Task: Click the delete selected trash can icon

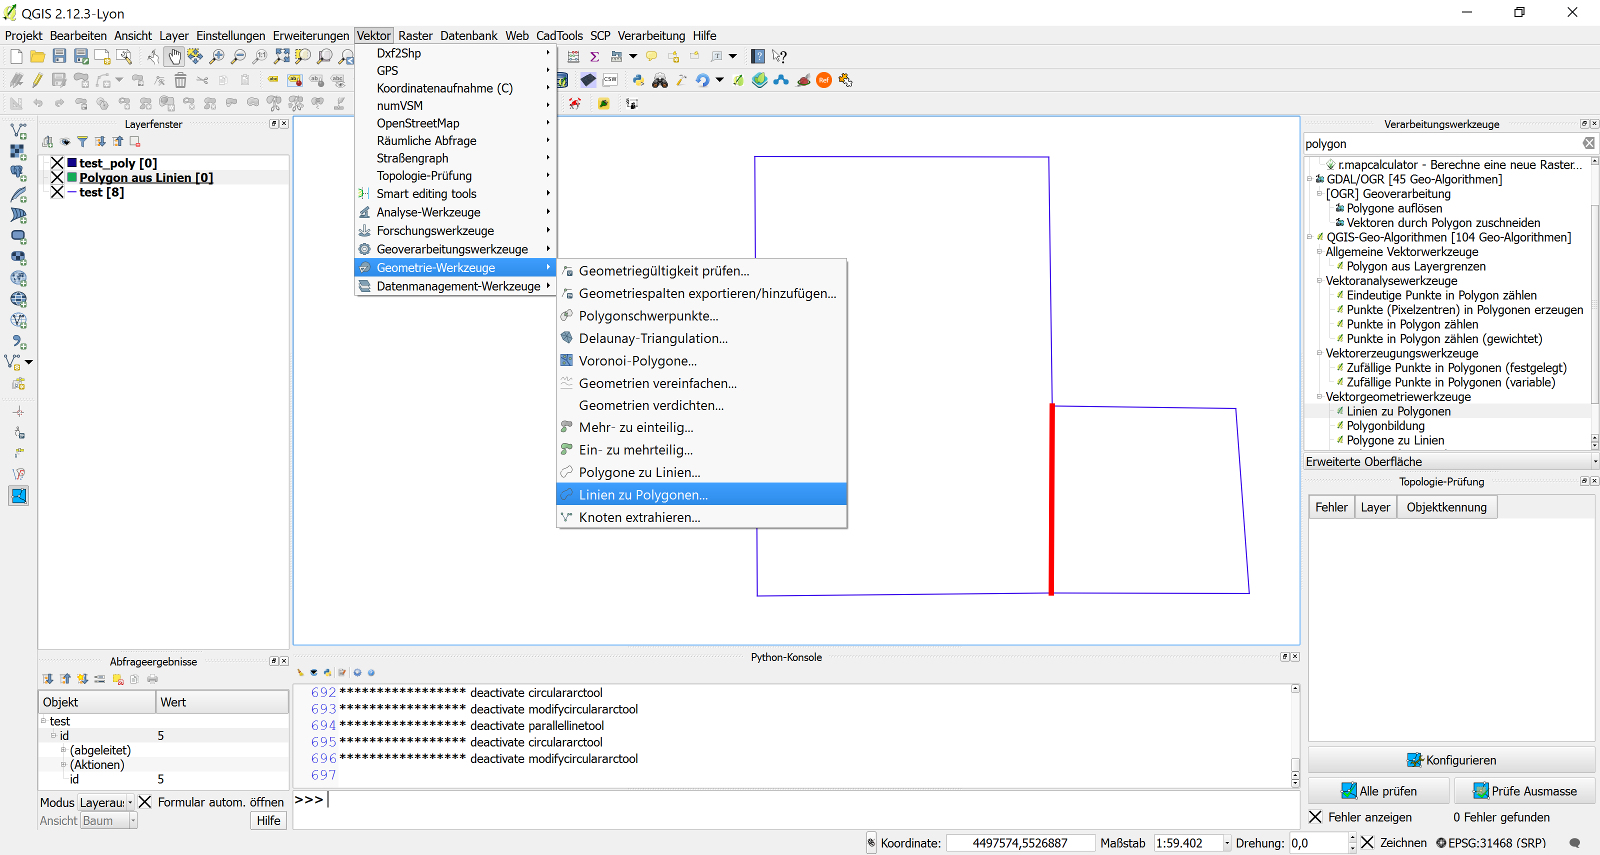Action: [180, 80]
